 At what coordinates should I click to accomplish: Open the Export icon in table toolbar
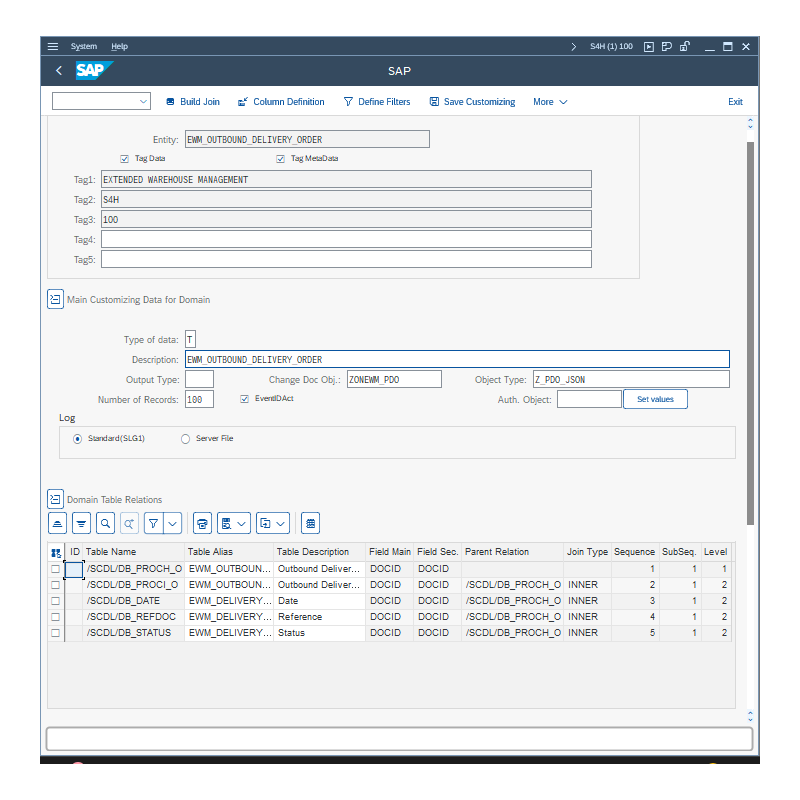click(x=226, y=522)
